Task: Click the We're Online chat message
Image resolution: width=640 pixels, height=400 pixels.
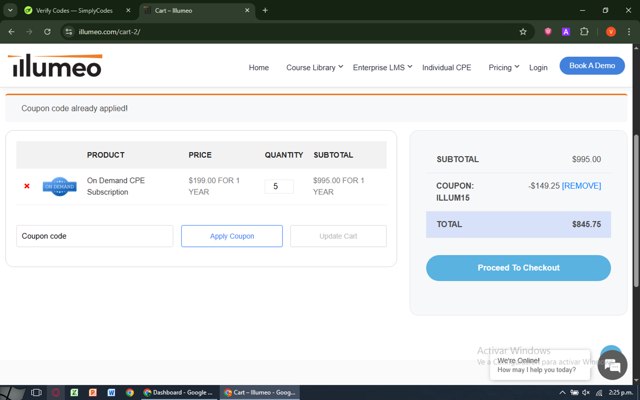Action: click(540, 365)
